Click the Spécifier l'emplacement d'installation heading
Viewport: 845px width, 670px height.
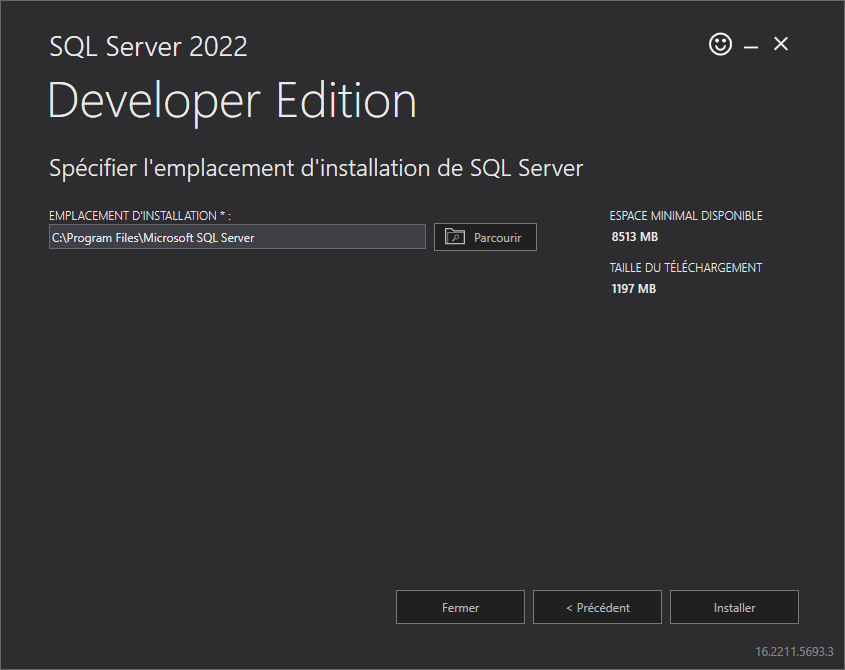click(x=316, y=168)
